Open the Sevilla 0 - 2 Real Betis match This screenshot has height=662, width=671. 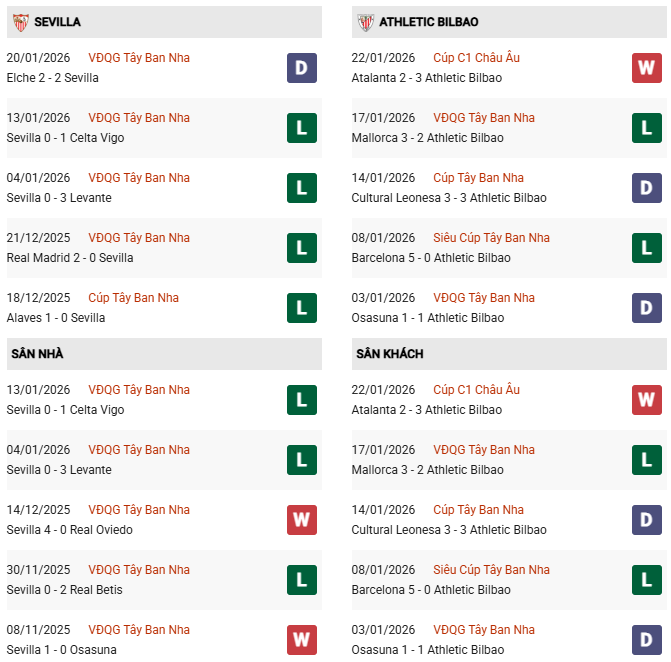tap(65, 590)
